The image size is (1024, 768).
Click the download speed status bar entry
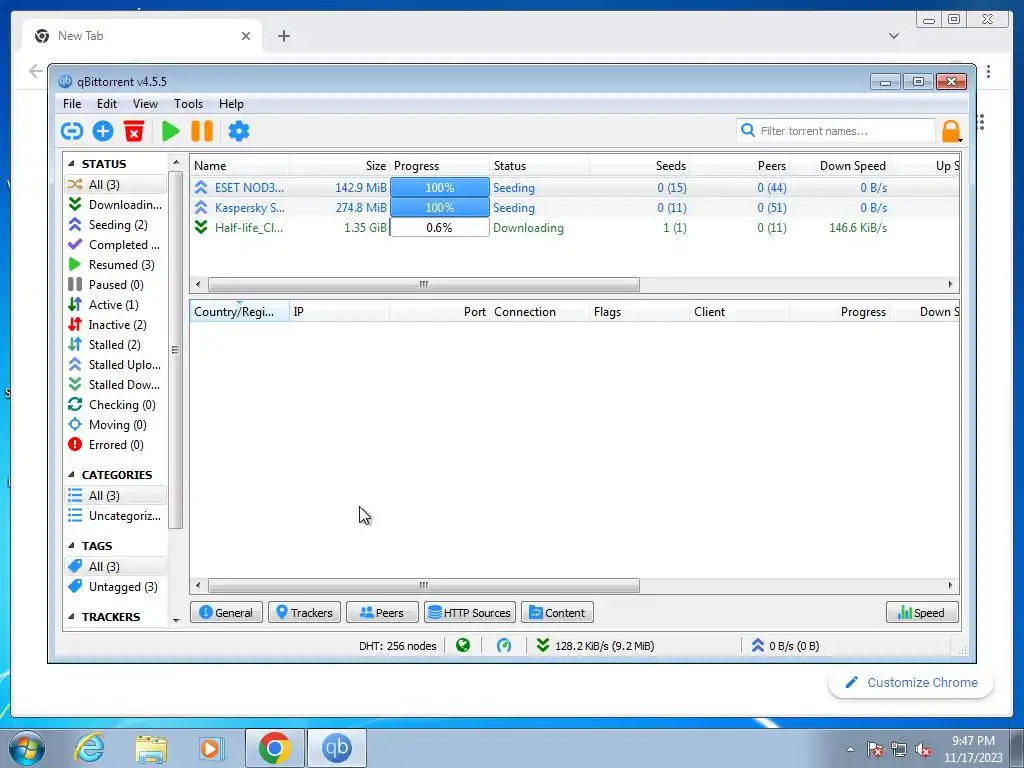point(596,646)
